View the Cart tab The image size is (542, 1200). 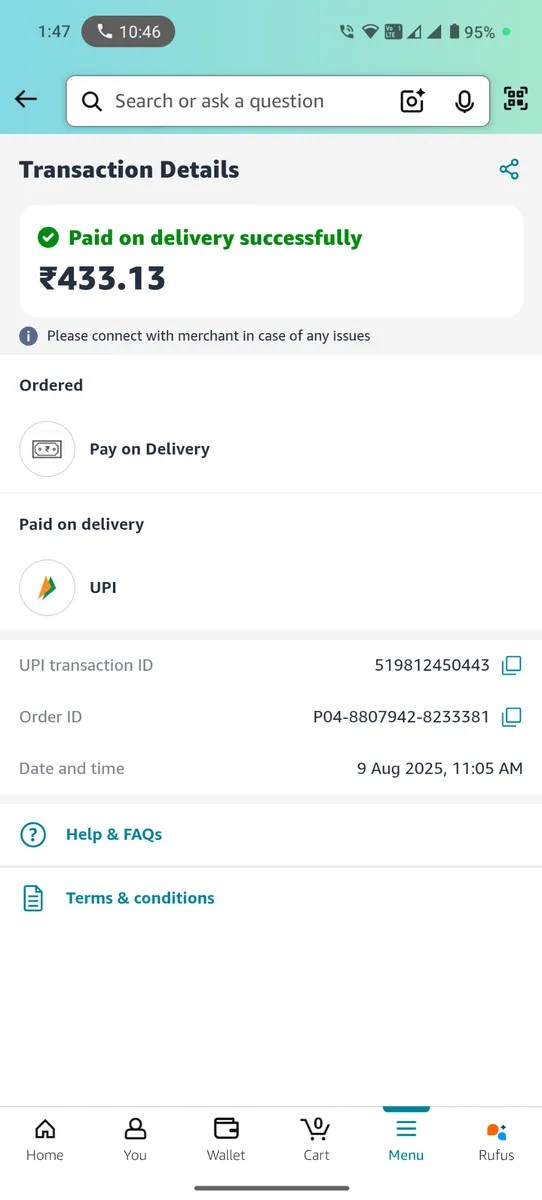316,1140
